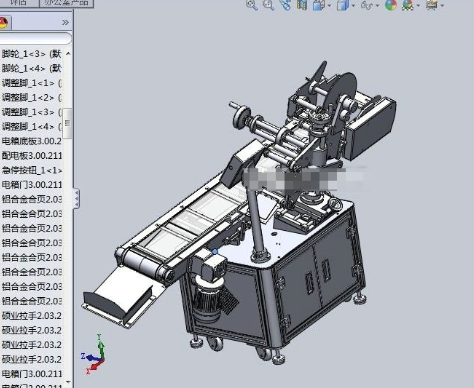The width and height of the screenshot is (474, 388).
Task: Select tree item 电箱底板3.00.2
Action: tap(32, 141)
